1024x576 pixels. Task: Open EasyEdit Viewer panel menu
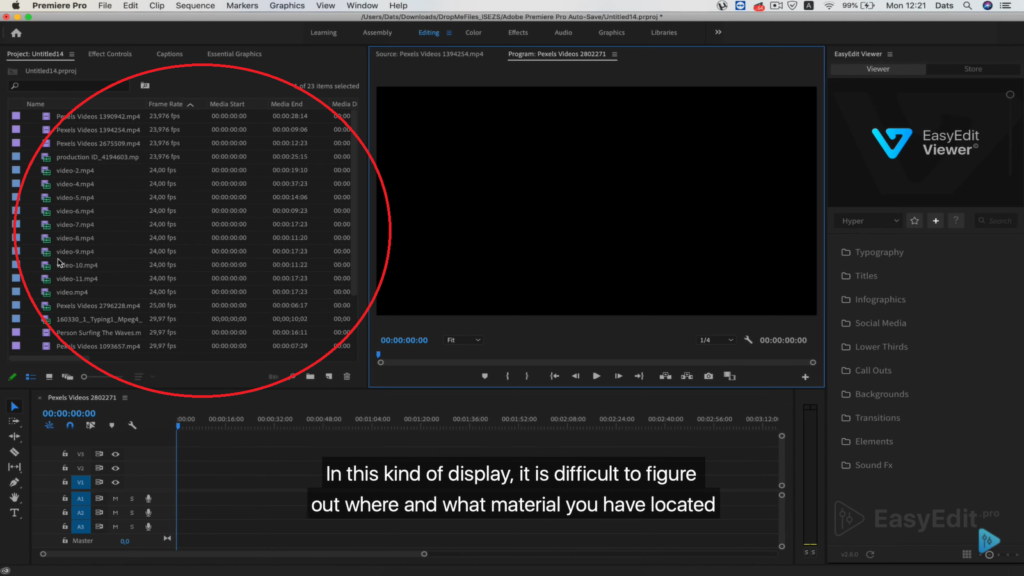point(890,54)
